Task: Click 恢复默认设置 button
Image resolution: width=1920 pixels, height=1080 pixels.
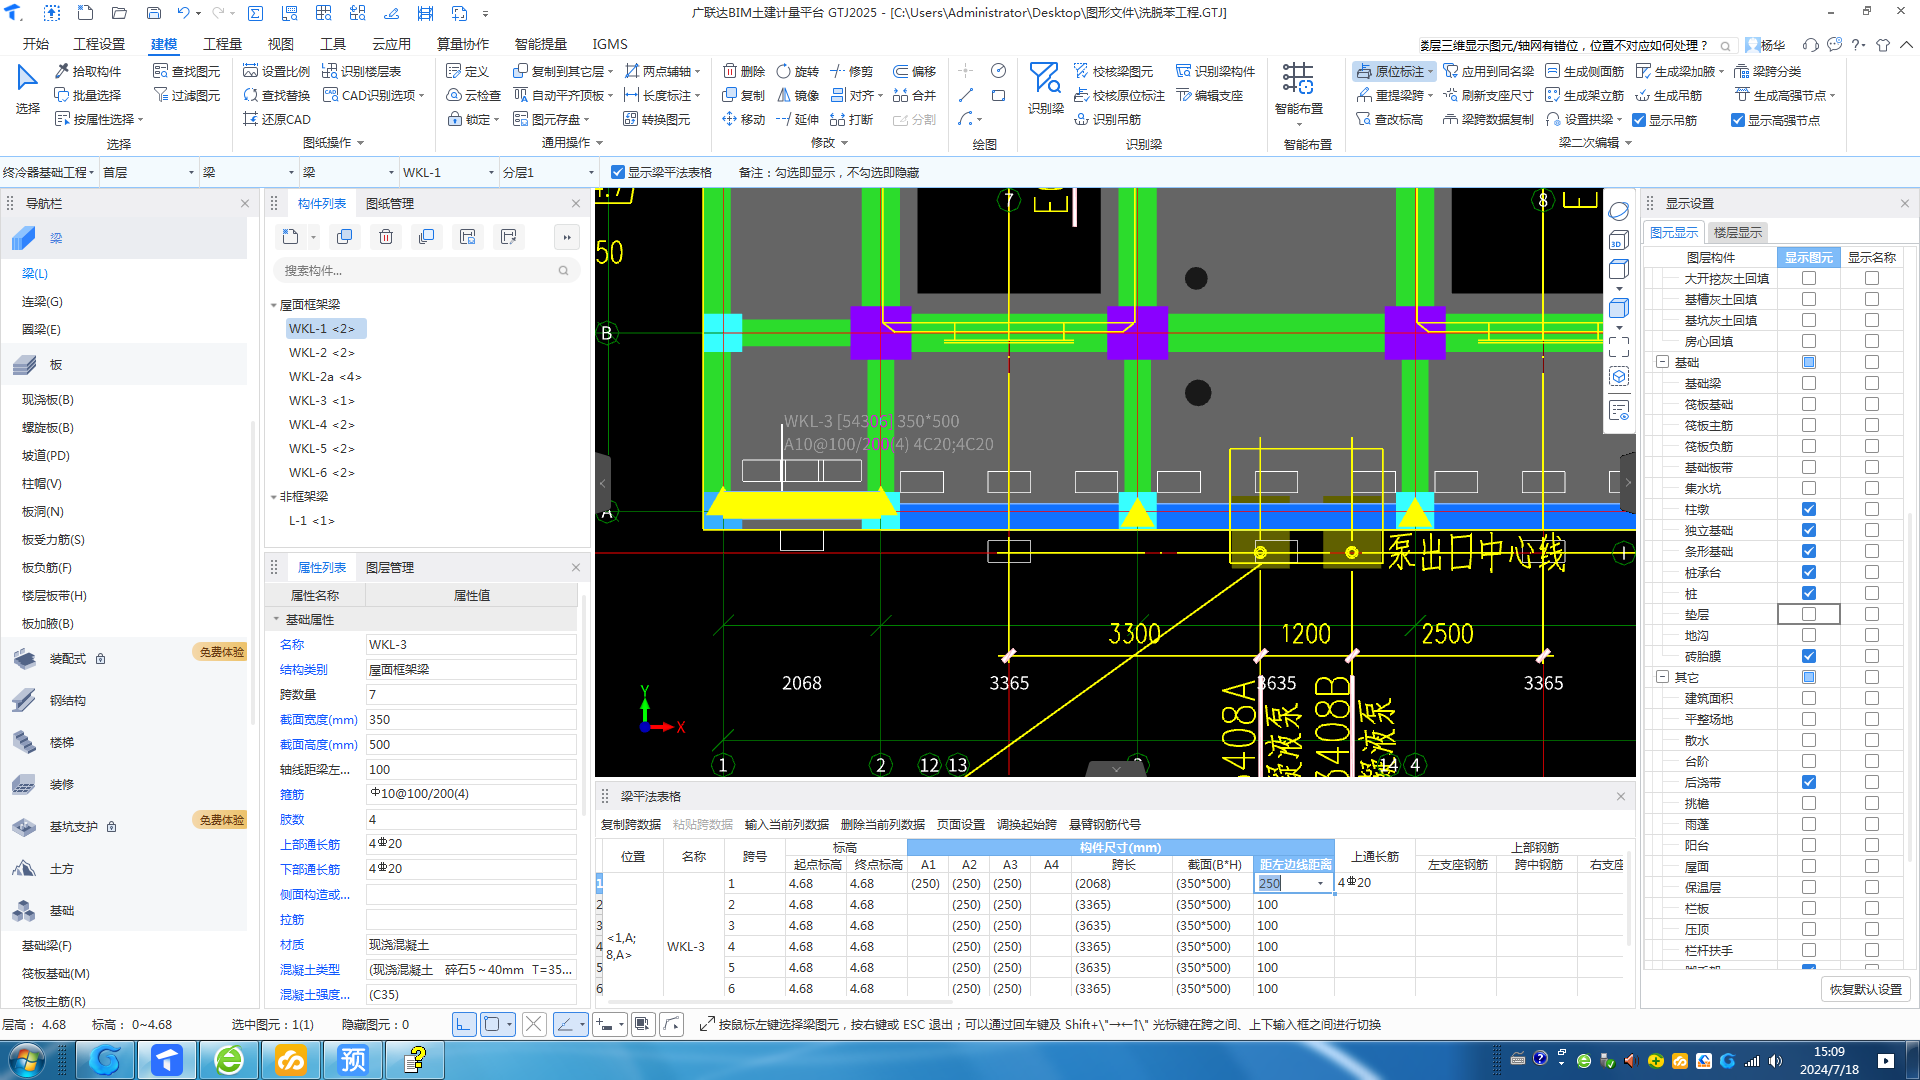Action: point(1866,989)
